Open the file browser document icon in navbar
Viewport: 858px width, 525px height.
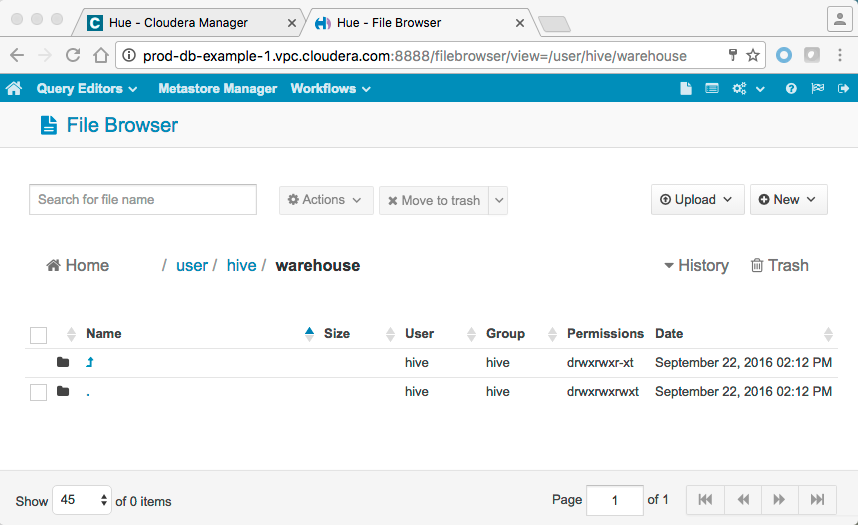click(686, 89)
